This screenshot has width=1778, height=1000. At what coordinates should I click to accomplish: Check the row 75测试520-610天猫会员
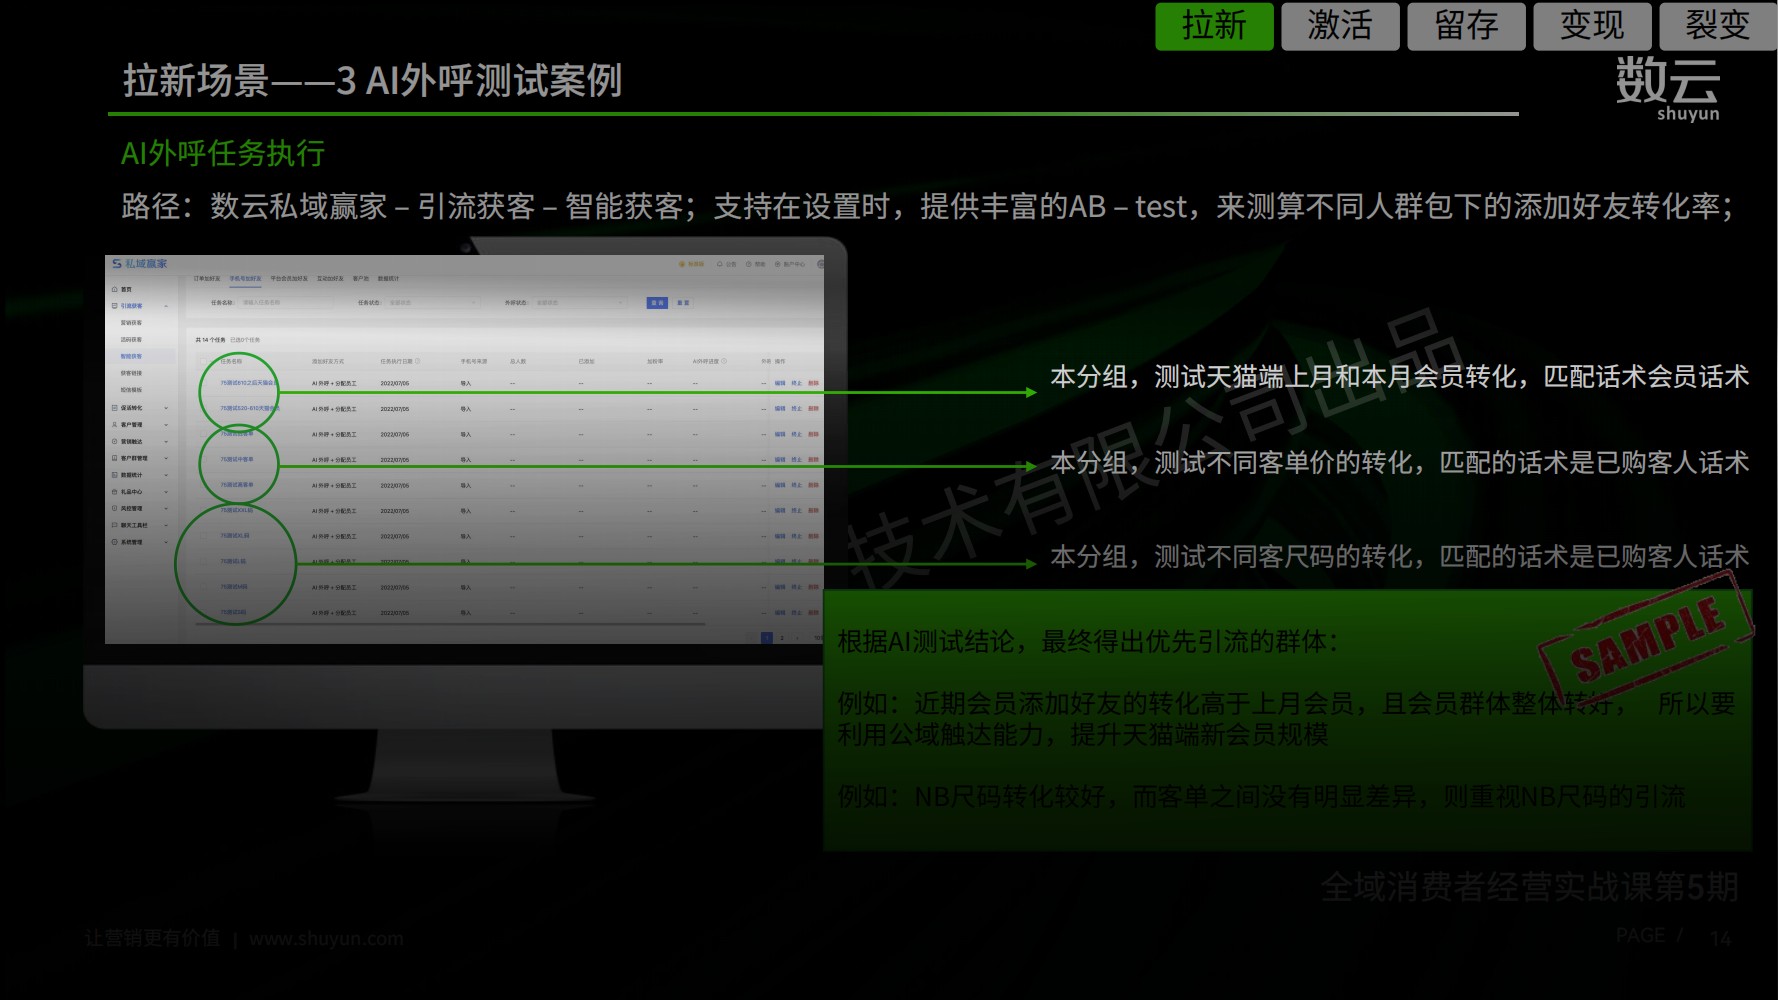(203, 409)
